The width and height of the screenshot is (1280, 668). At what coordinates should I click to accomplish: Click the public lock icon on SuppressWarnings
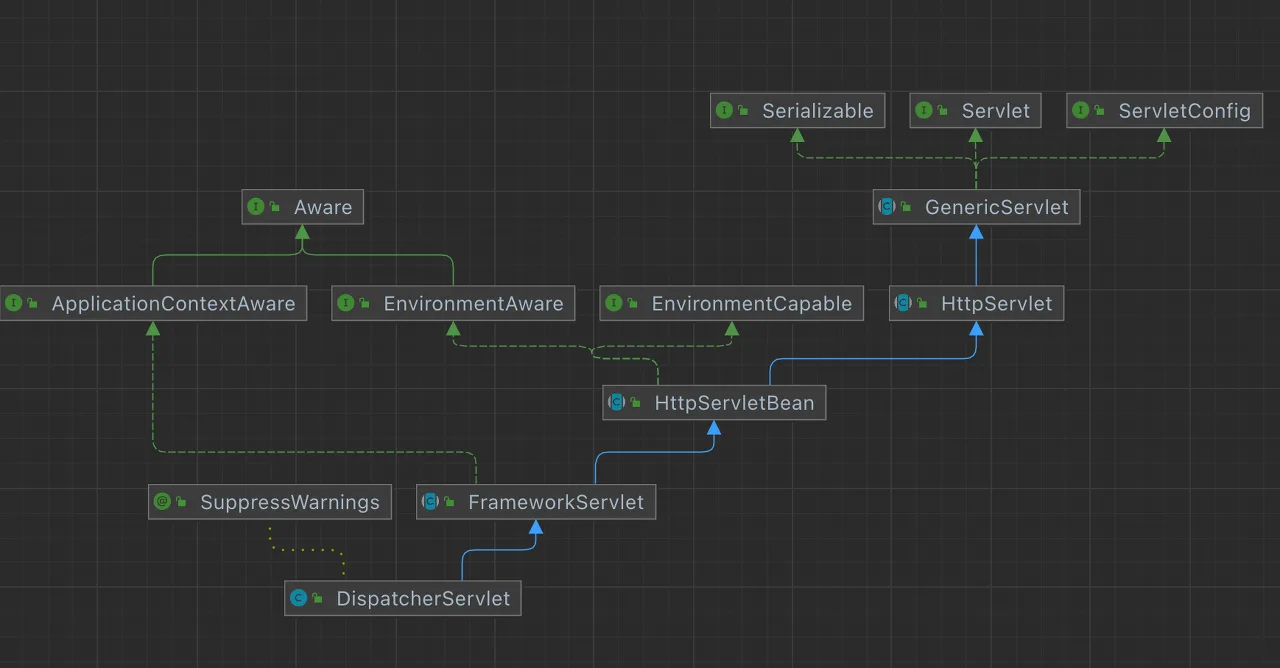[x=181, y=502]
